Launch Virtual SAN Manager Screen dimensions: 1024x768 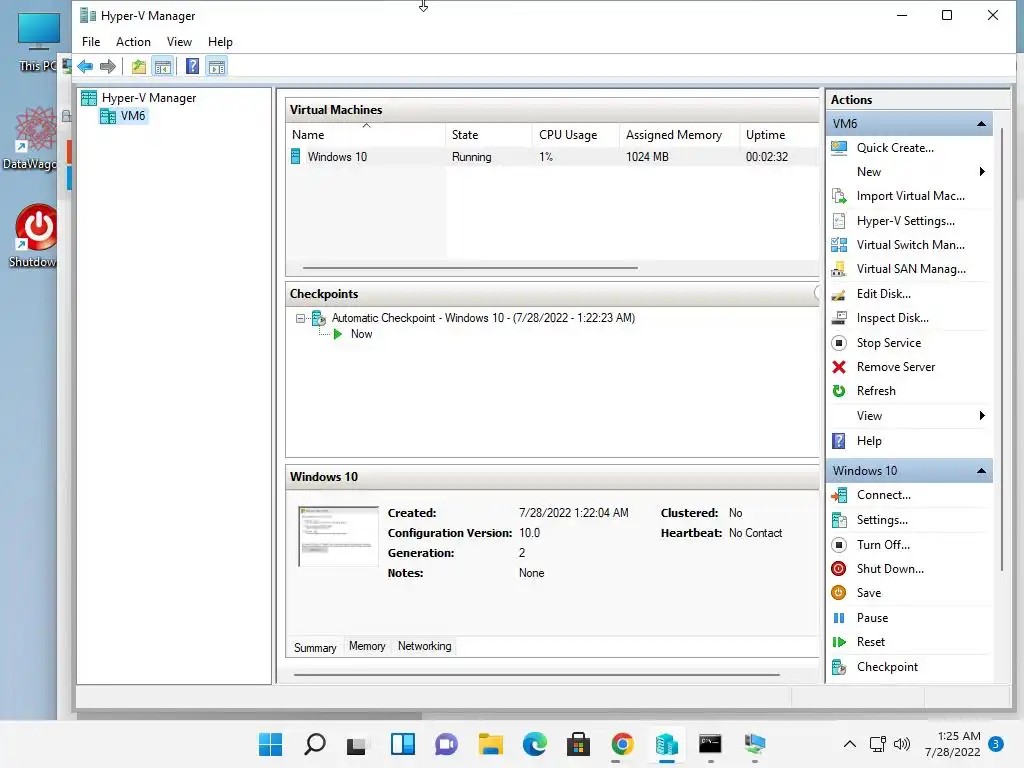point(910,269)
